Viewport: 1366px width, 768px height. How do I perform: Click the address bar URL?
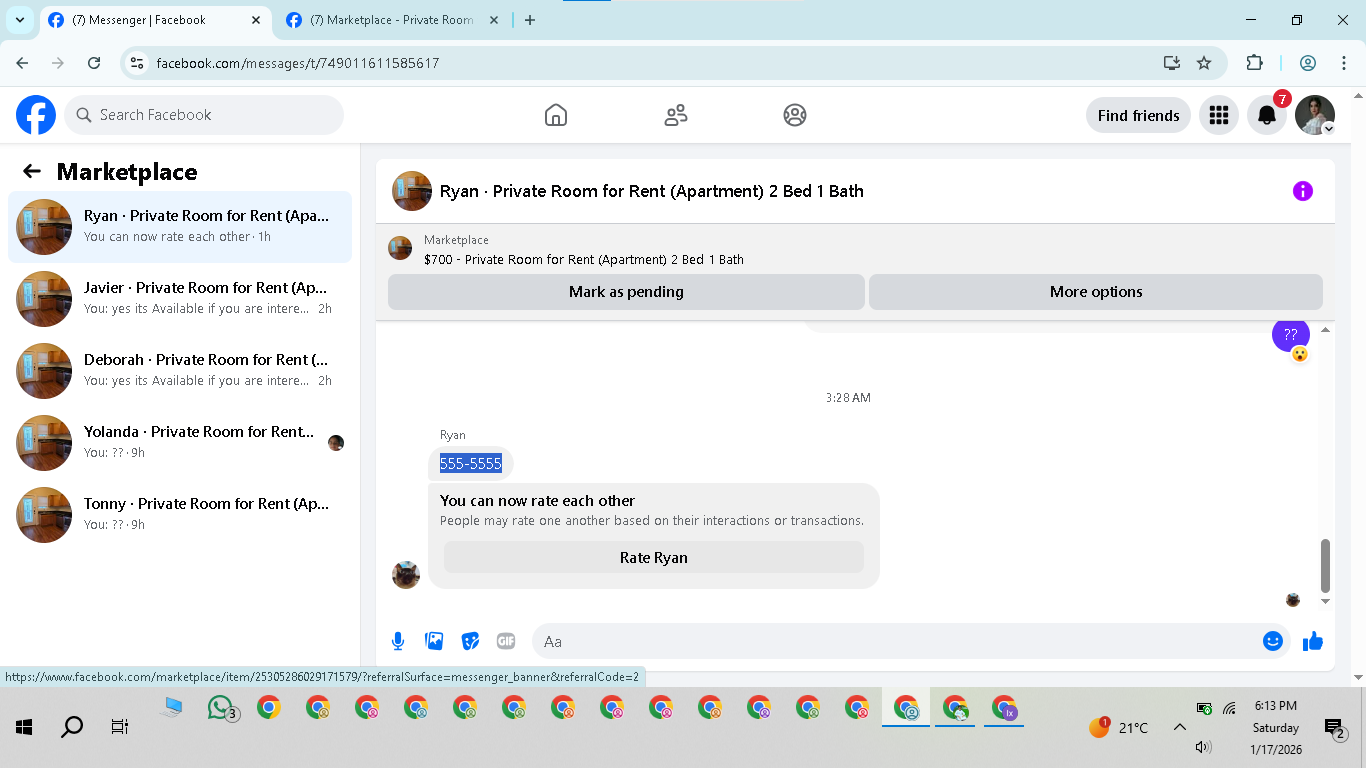(298, 63)
